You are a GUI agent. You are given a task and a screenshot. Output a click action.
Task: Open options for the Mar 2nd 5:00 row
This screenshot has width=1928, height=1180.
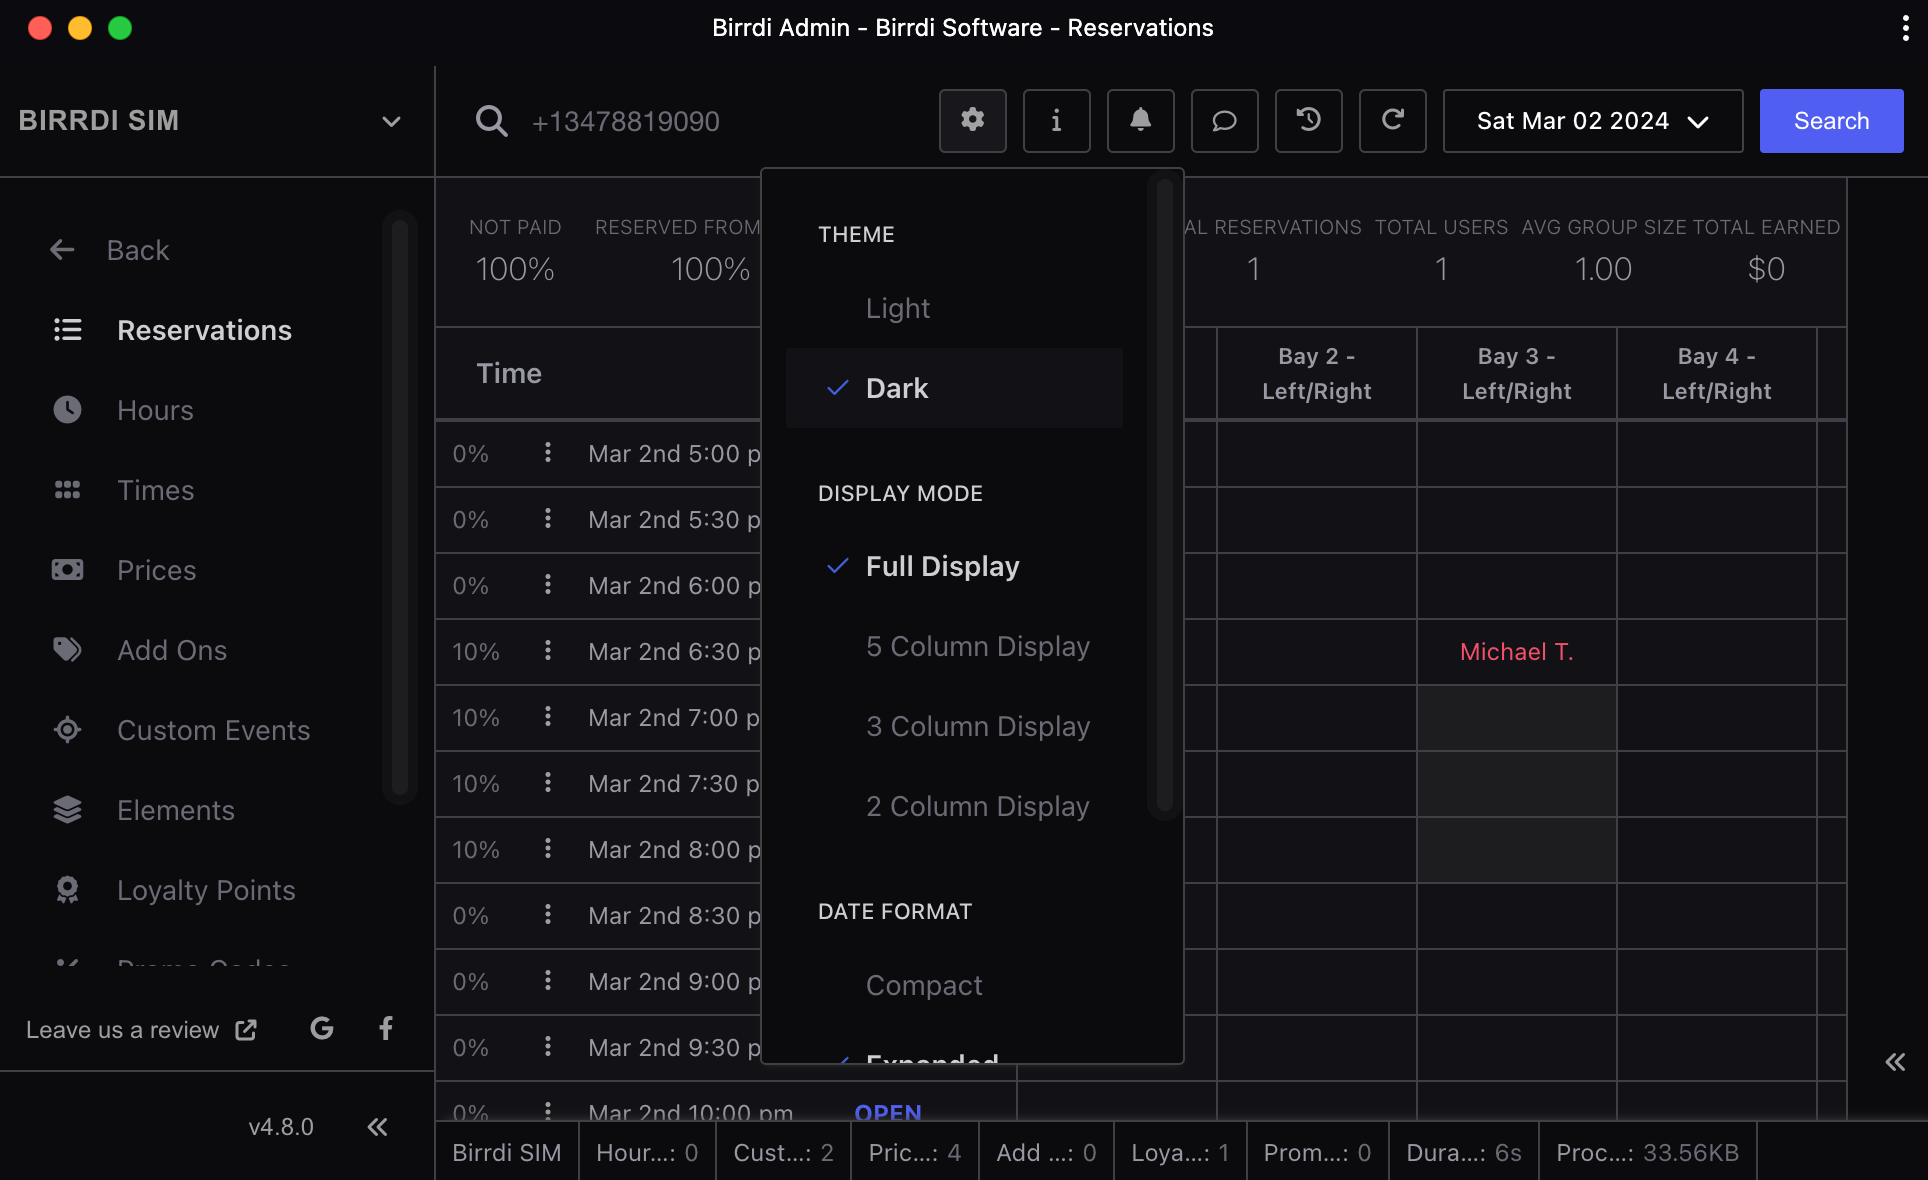[547, 453]
